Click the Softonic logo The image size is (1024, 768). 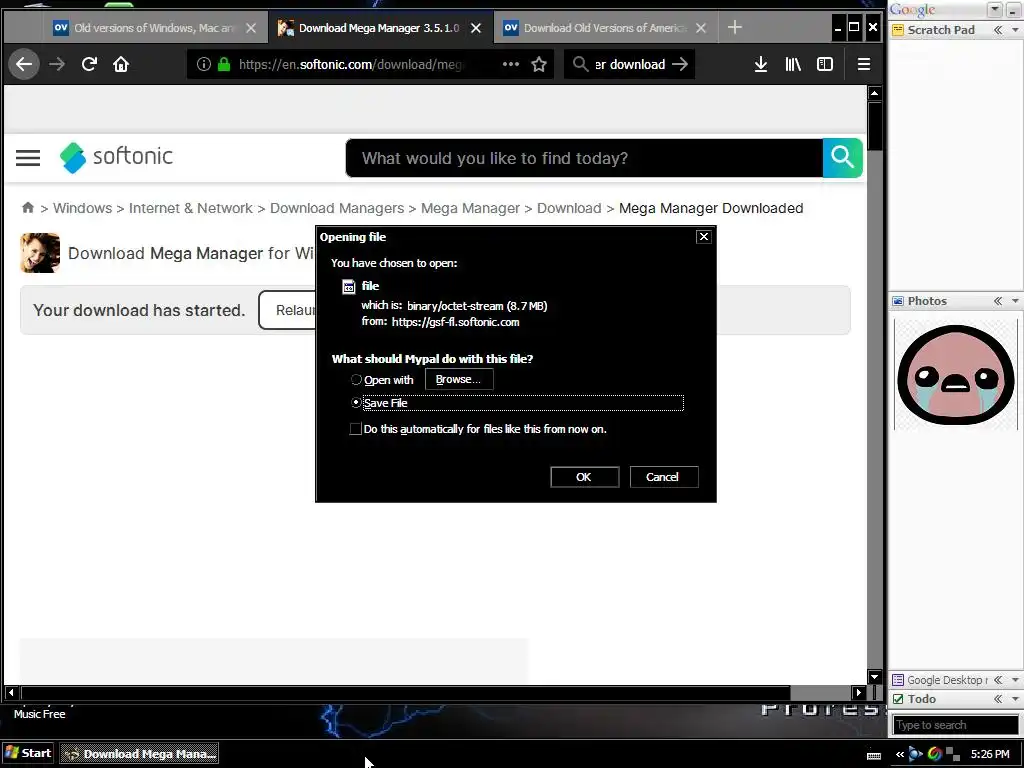[116, 157]
